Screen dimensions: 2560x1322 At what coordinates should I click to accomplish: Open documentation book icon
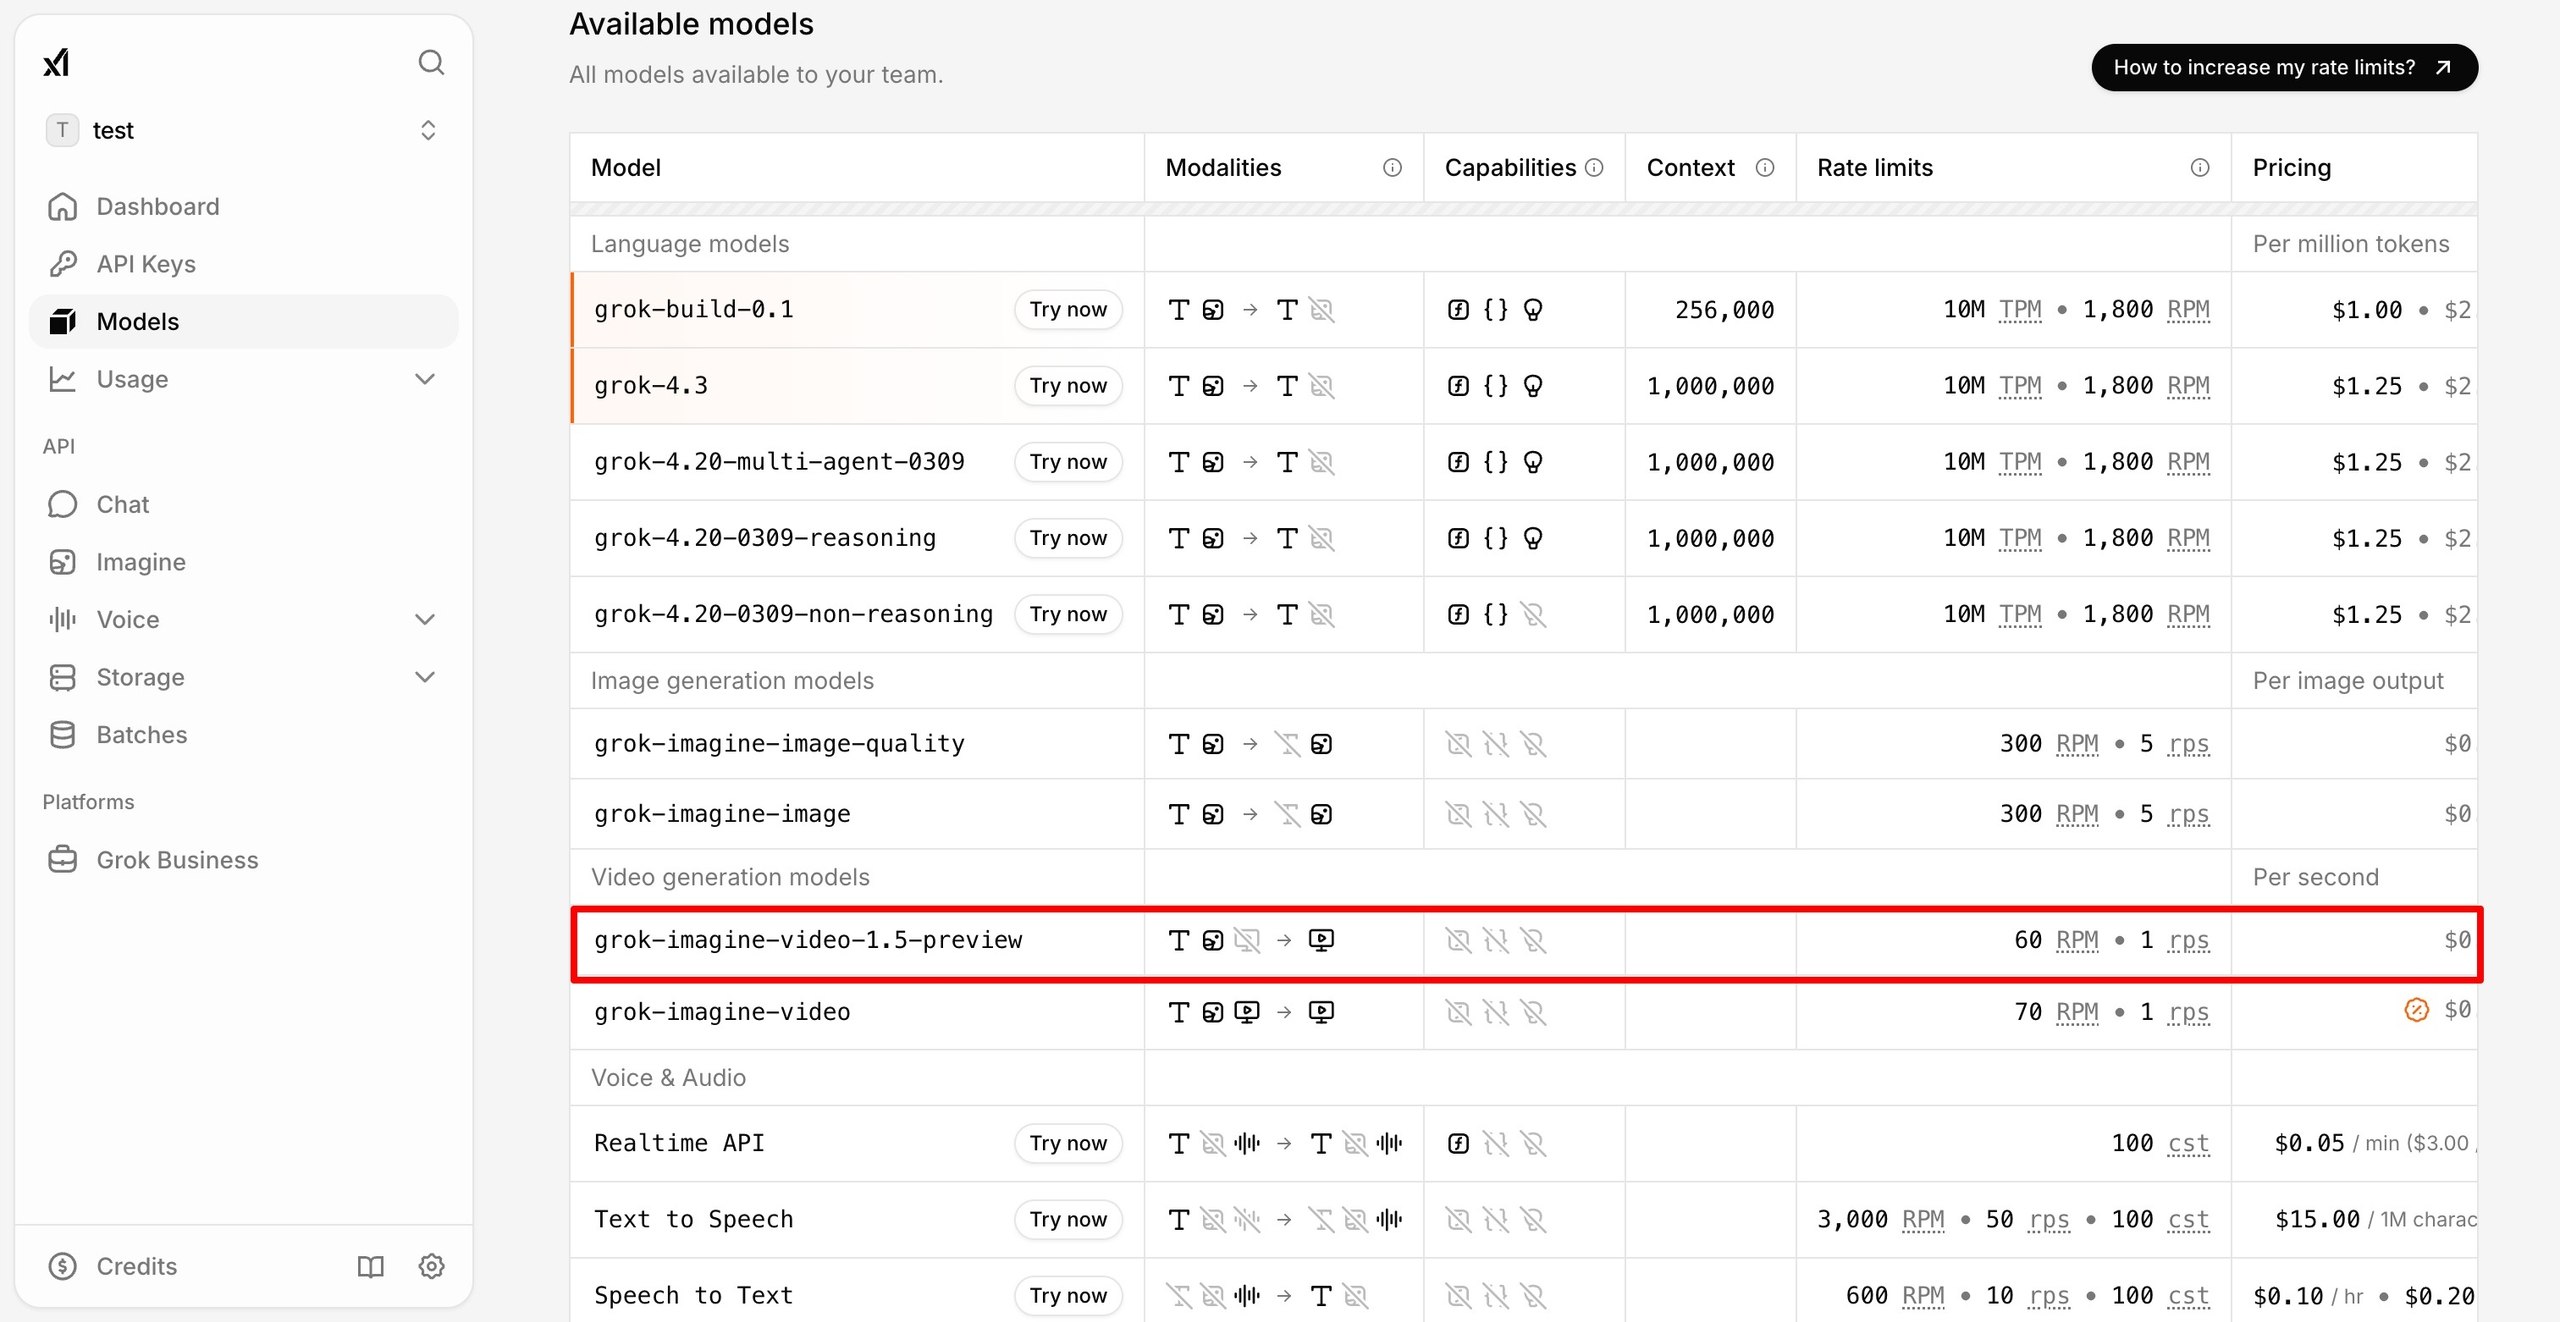click(x=371, y=1266)
